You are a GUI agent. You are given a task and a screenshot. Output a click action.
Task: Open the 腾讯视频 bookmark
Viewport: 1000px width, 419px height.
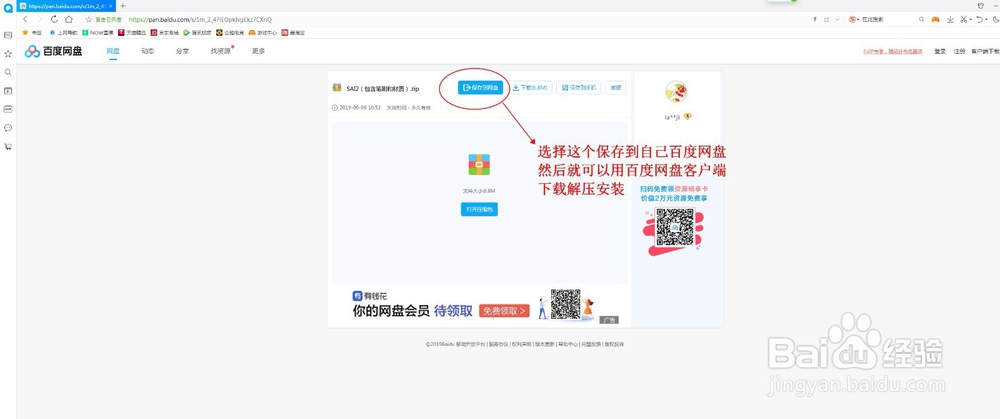197,33
